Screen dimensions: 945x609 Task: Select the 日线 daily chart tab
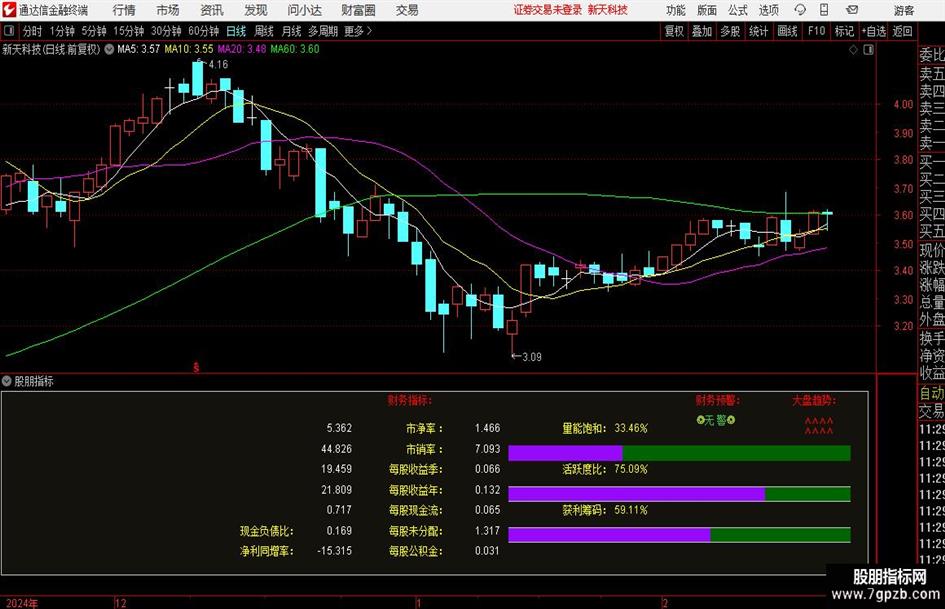(236, 31)
